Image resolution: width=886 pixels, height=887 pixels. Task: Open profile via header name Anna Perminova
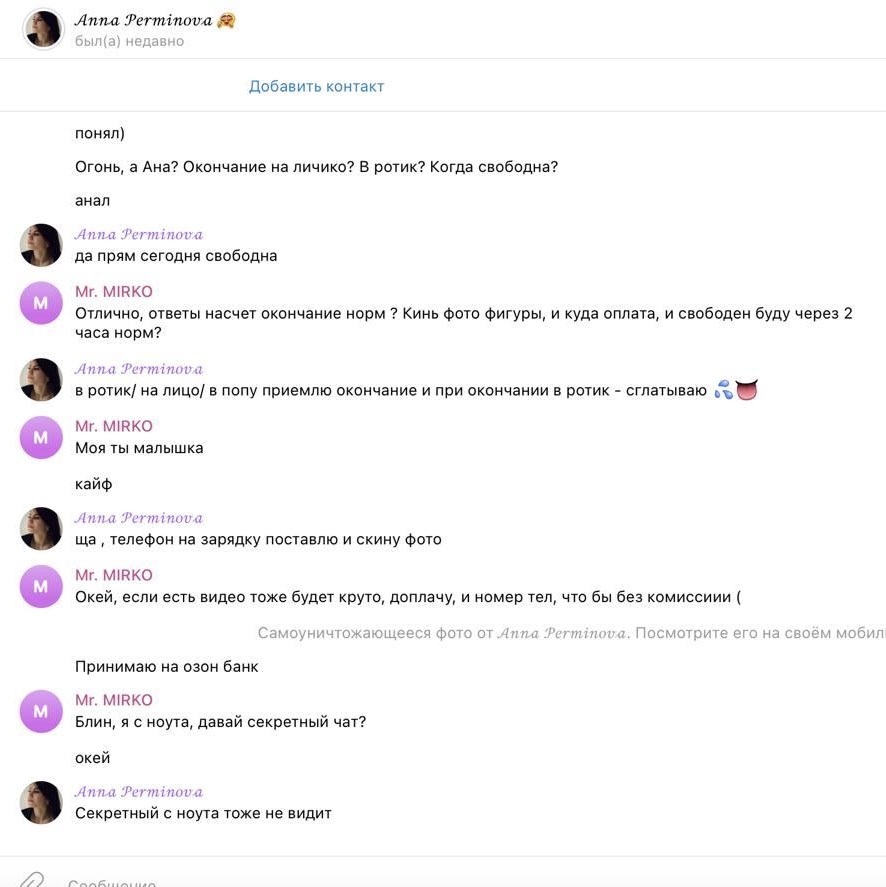144,21
